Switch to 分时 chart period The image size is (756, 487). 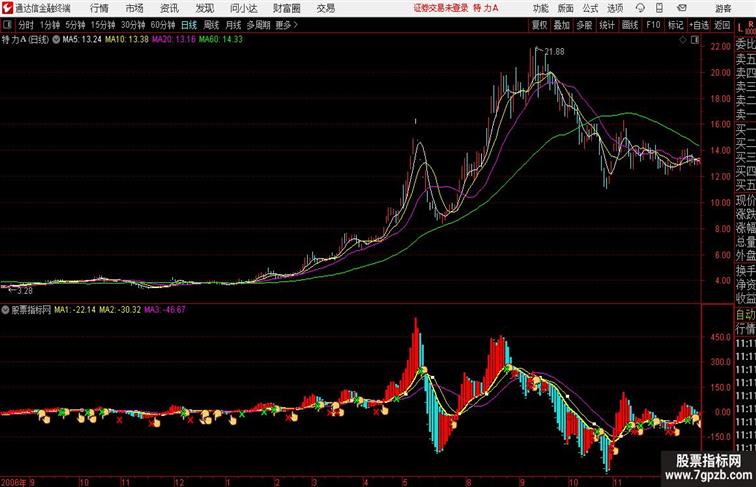pyautogui.click(x=26, y=25)
